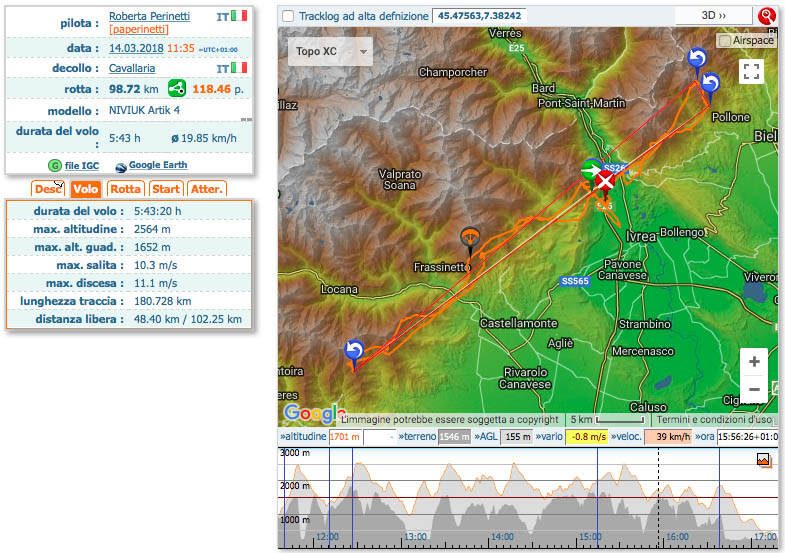Click the green route share icon
Viewport: 785px width, 553px height.
(176, 88)
